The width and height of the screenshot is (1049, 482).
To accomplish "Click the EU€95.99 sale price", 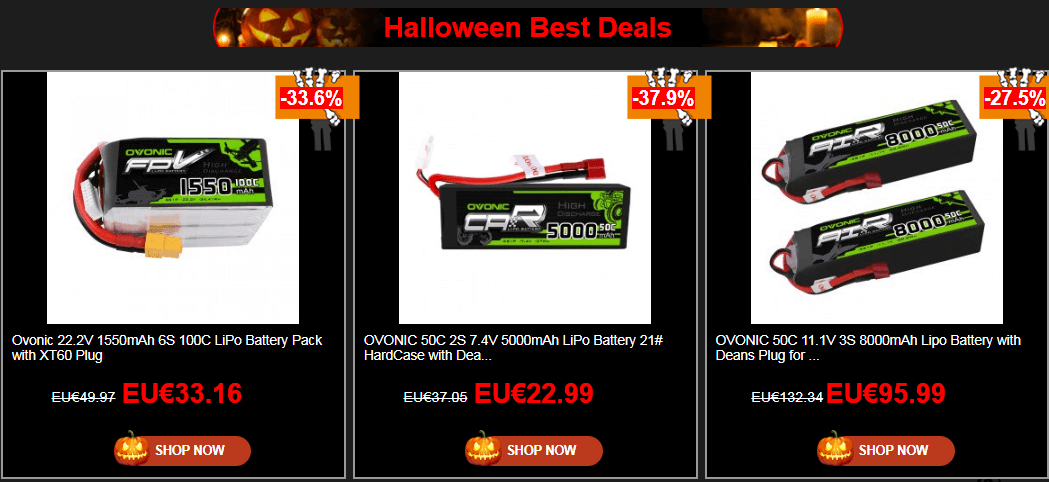I will click(886, 394).
